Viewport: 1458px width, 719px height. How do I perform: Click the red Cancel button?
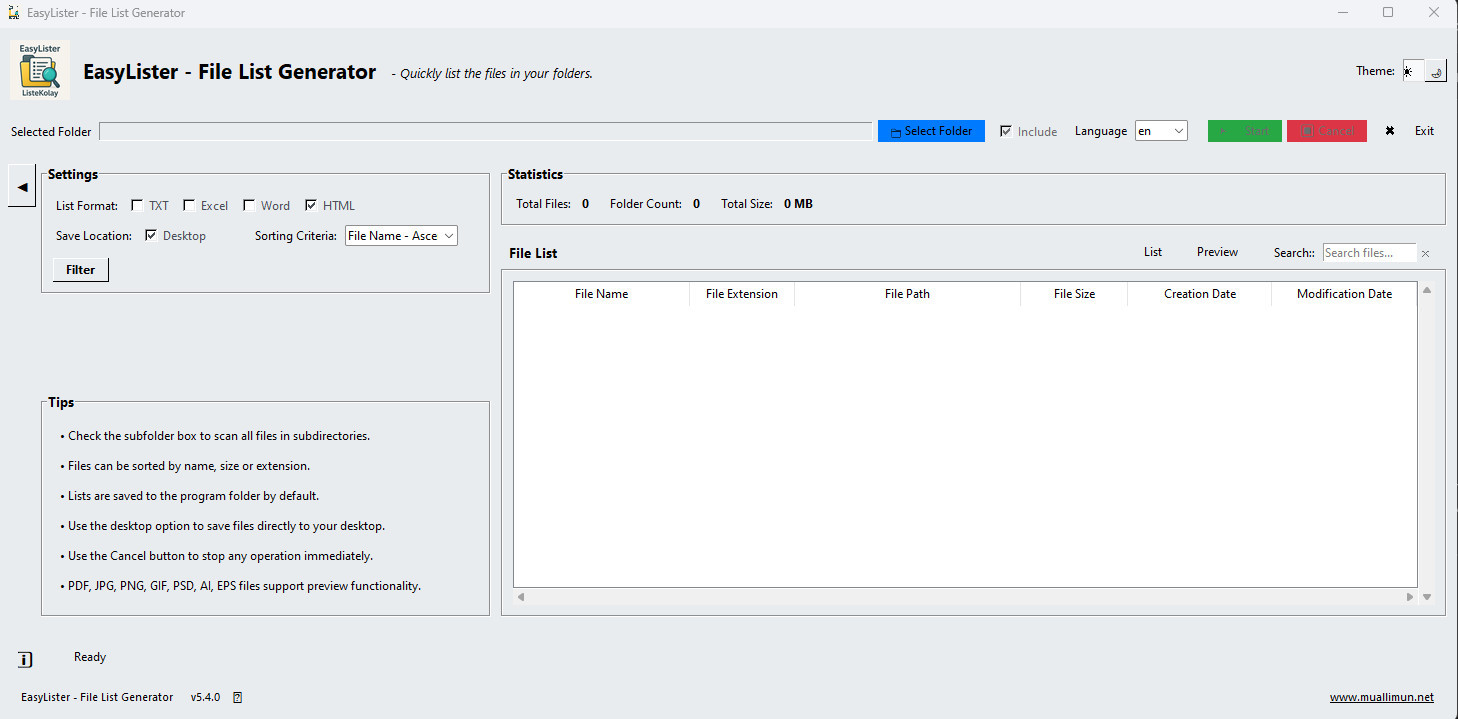click(1327, 131)
